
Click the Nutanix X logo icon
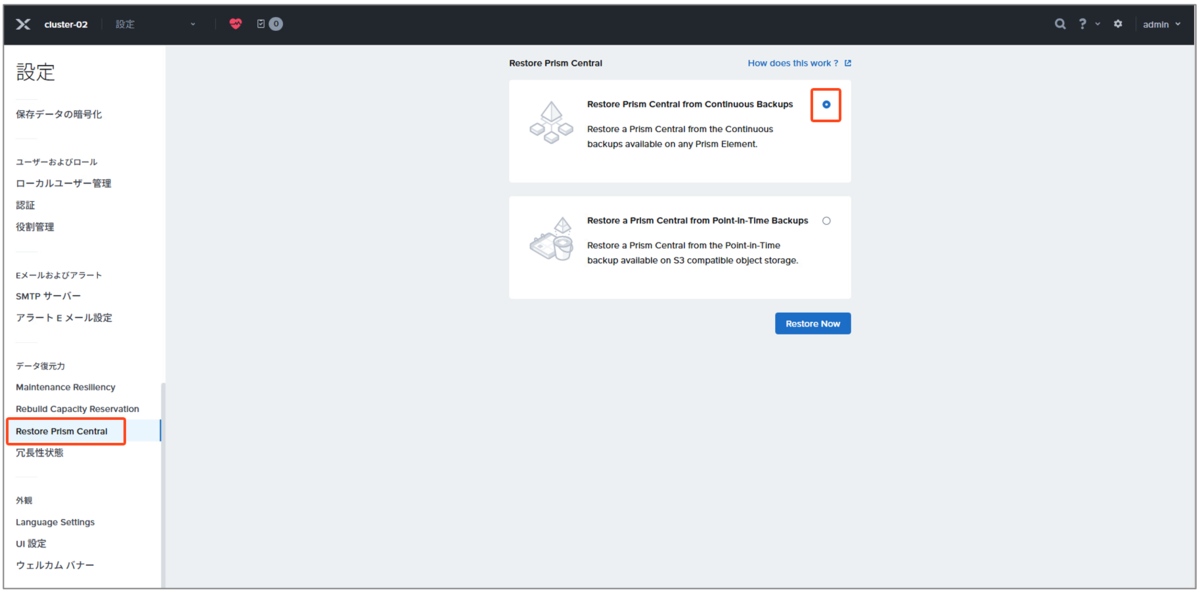tap(23, 24)
